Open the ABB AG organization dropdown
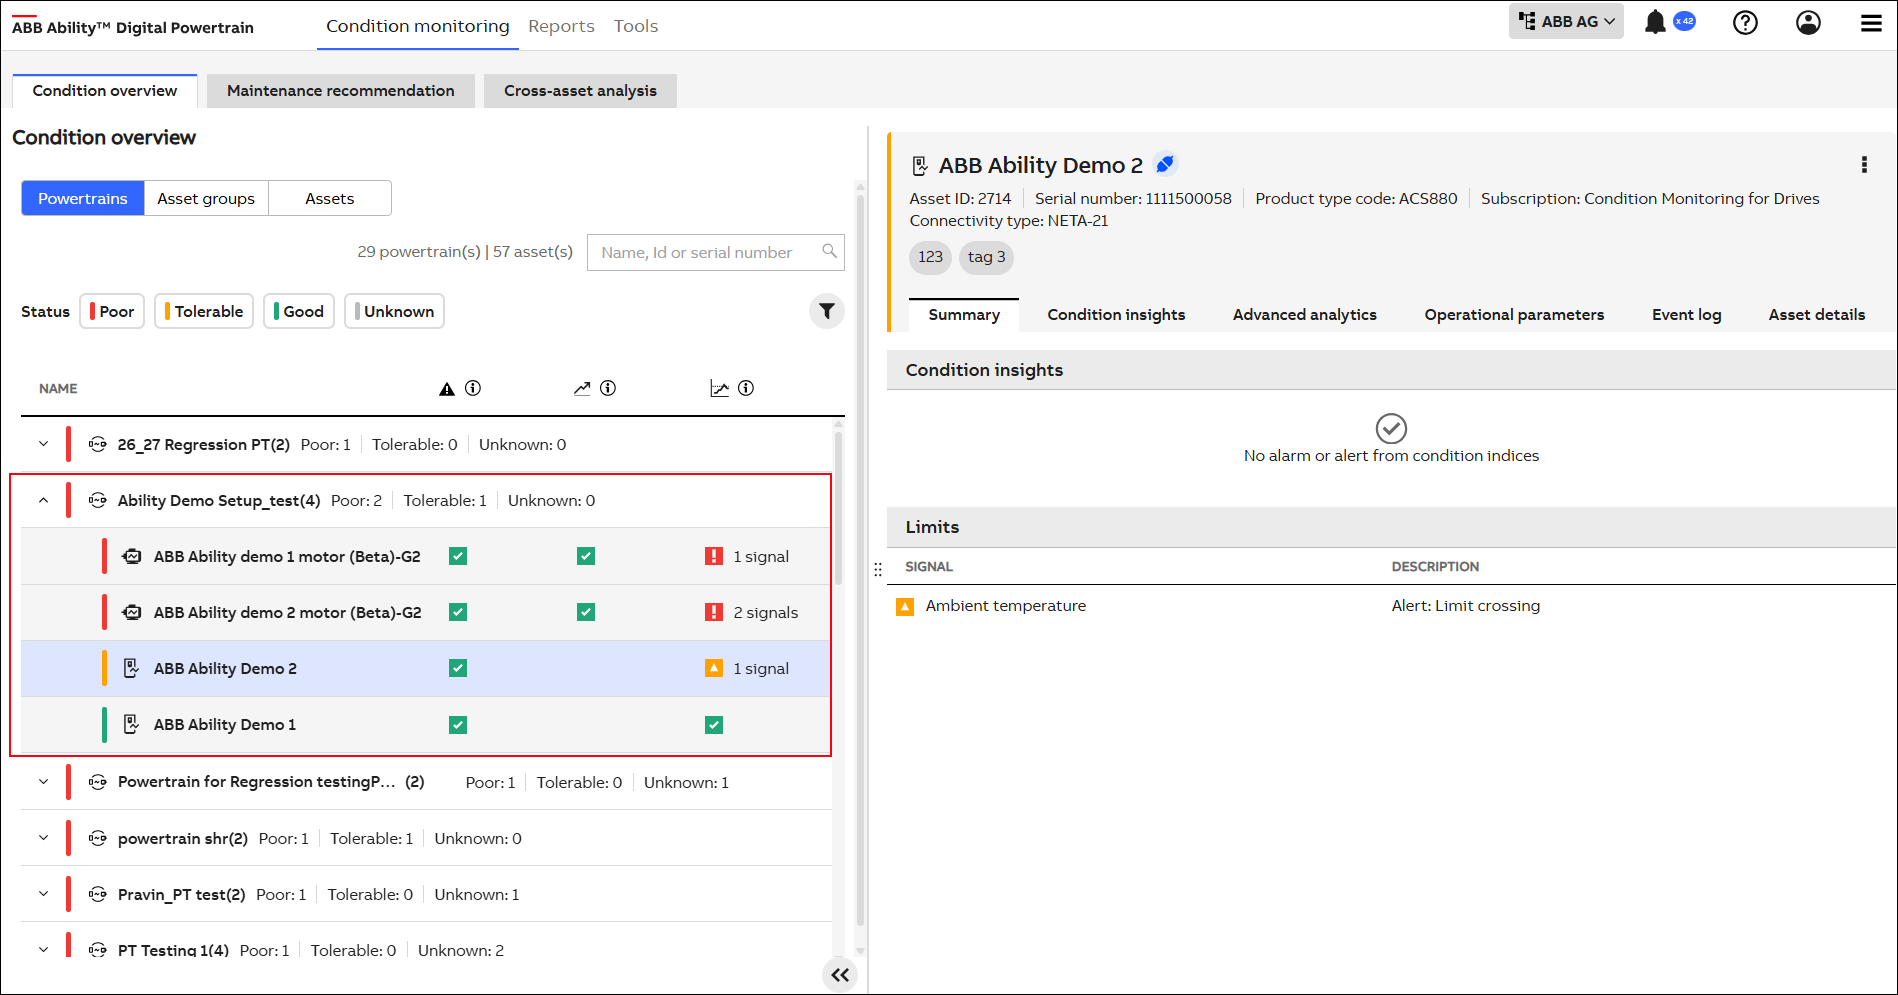 (1565, 22)
